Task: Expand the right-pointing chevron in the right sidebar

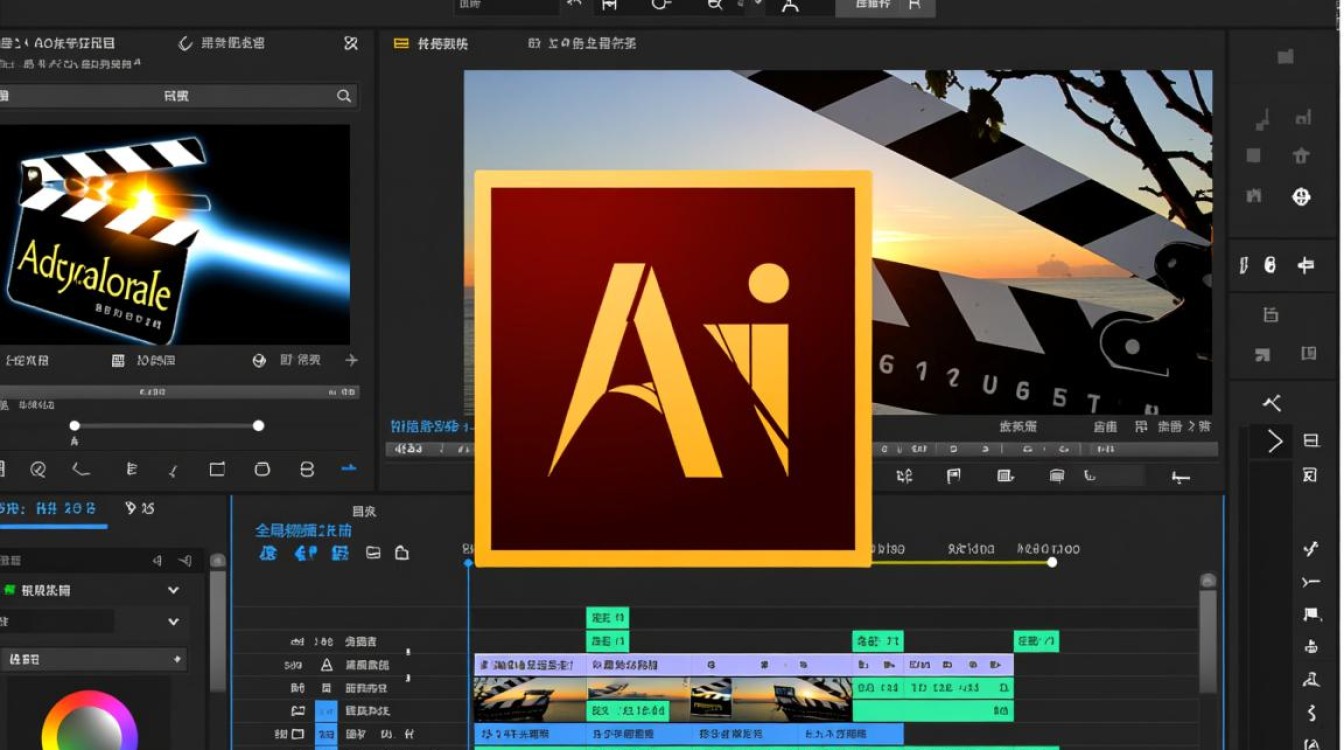Action: [1275, 441]
